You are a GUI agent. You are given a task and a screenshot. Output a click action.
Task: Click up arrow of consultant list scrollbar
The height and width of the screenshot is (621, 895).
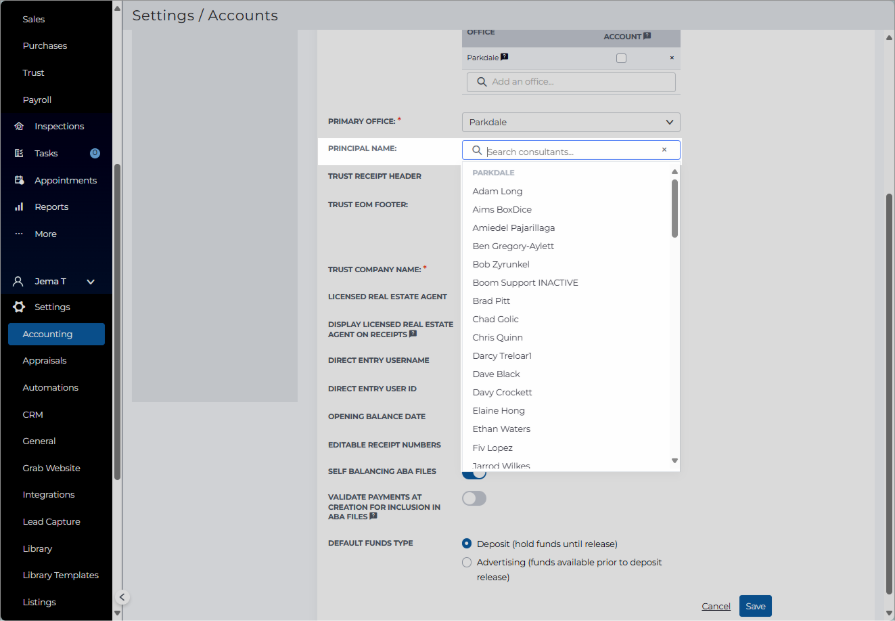(x=675, y=171)
